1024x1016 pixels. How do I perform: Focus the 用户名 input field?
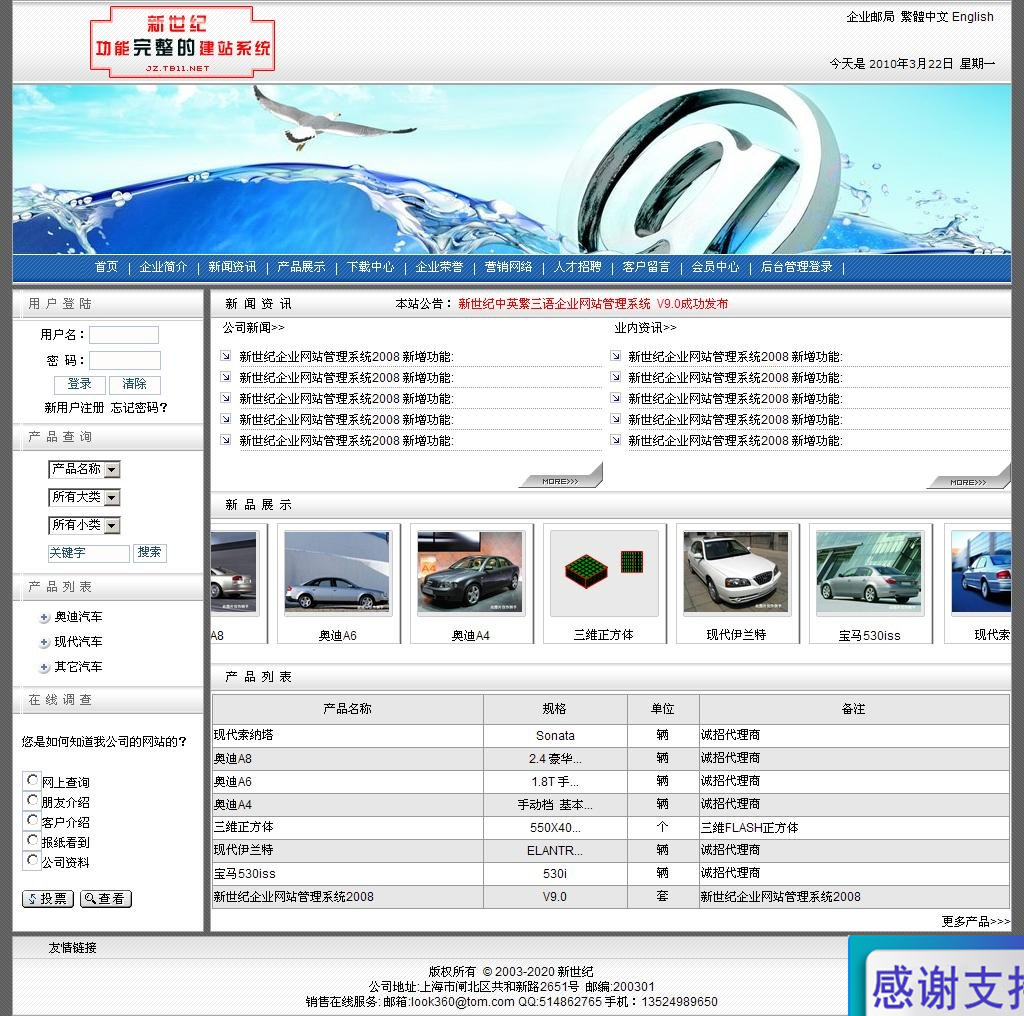click(x=124, y=335)
